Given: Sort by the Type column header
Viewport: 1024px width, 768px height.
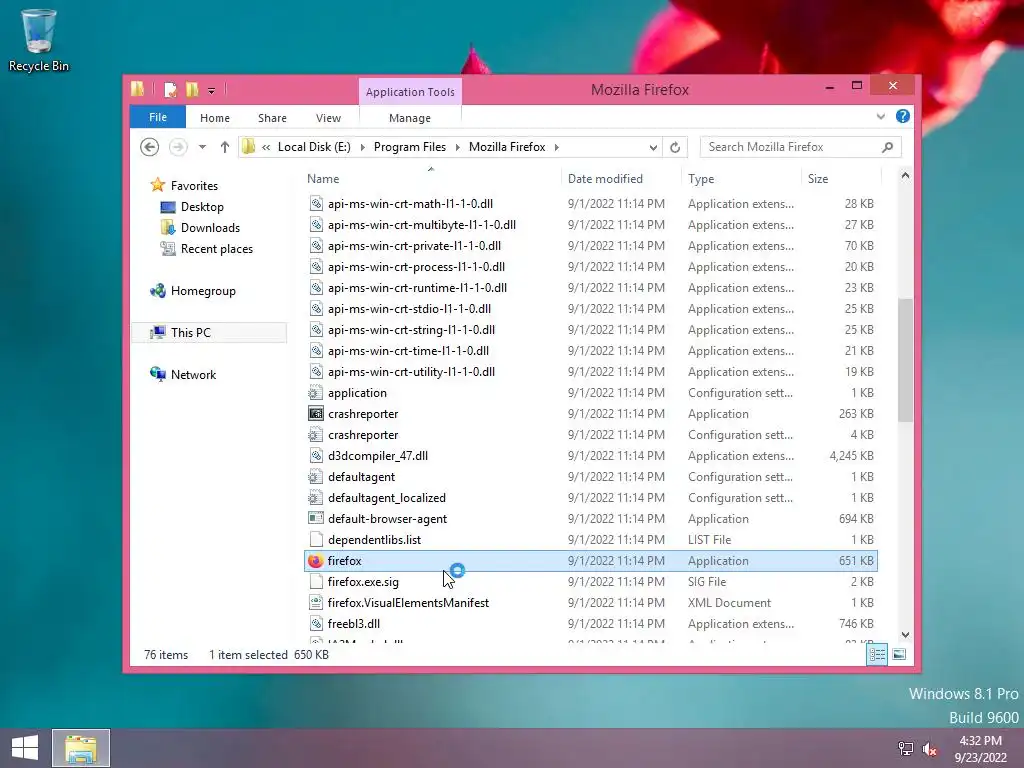Looking at the screenshot, I should [x=741, y=178].
